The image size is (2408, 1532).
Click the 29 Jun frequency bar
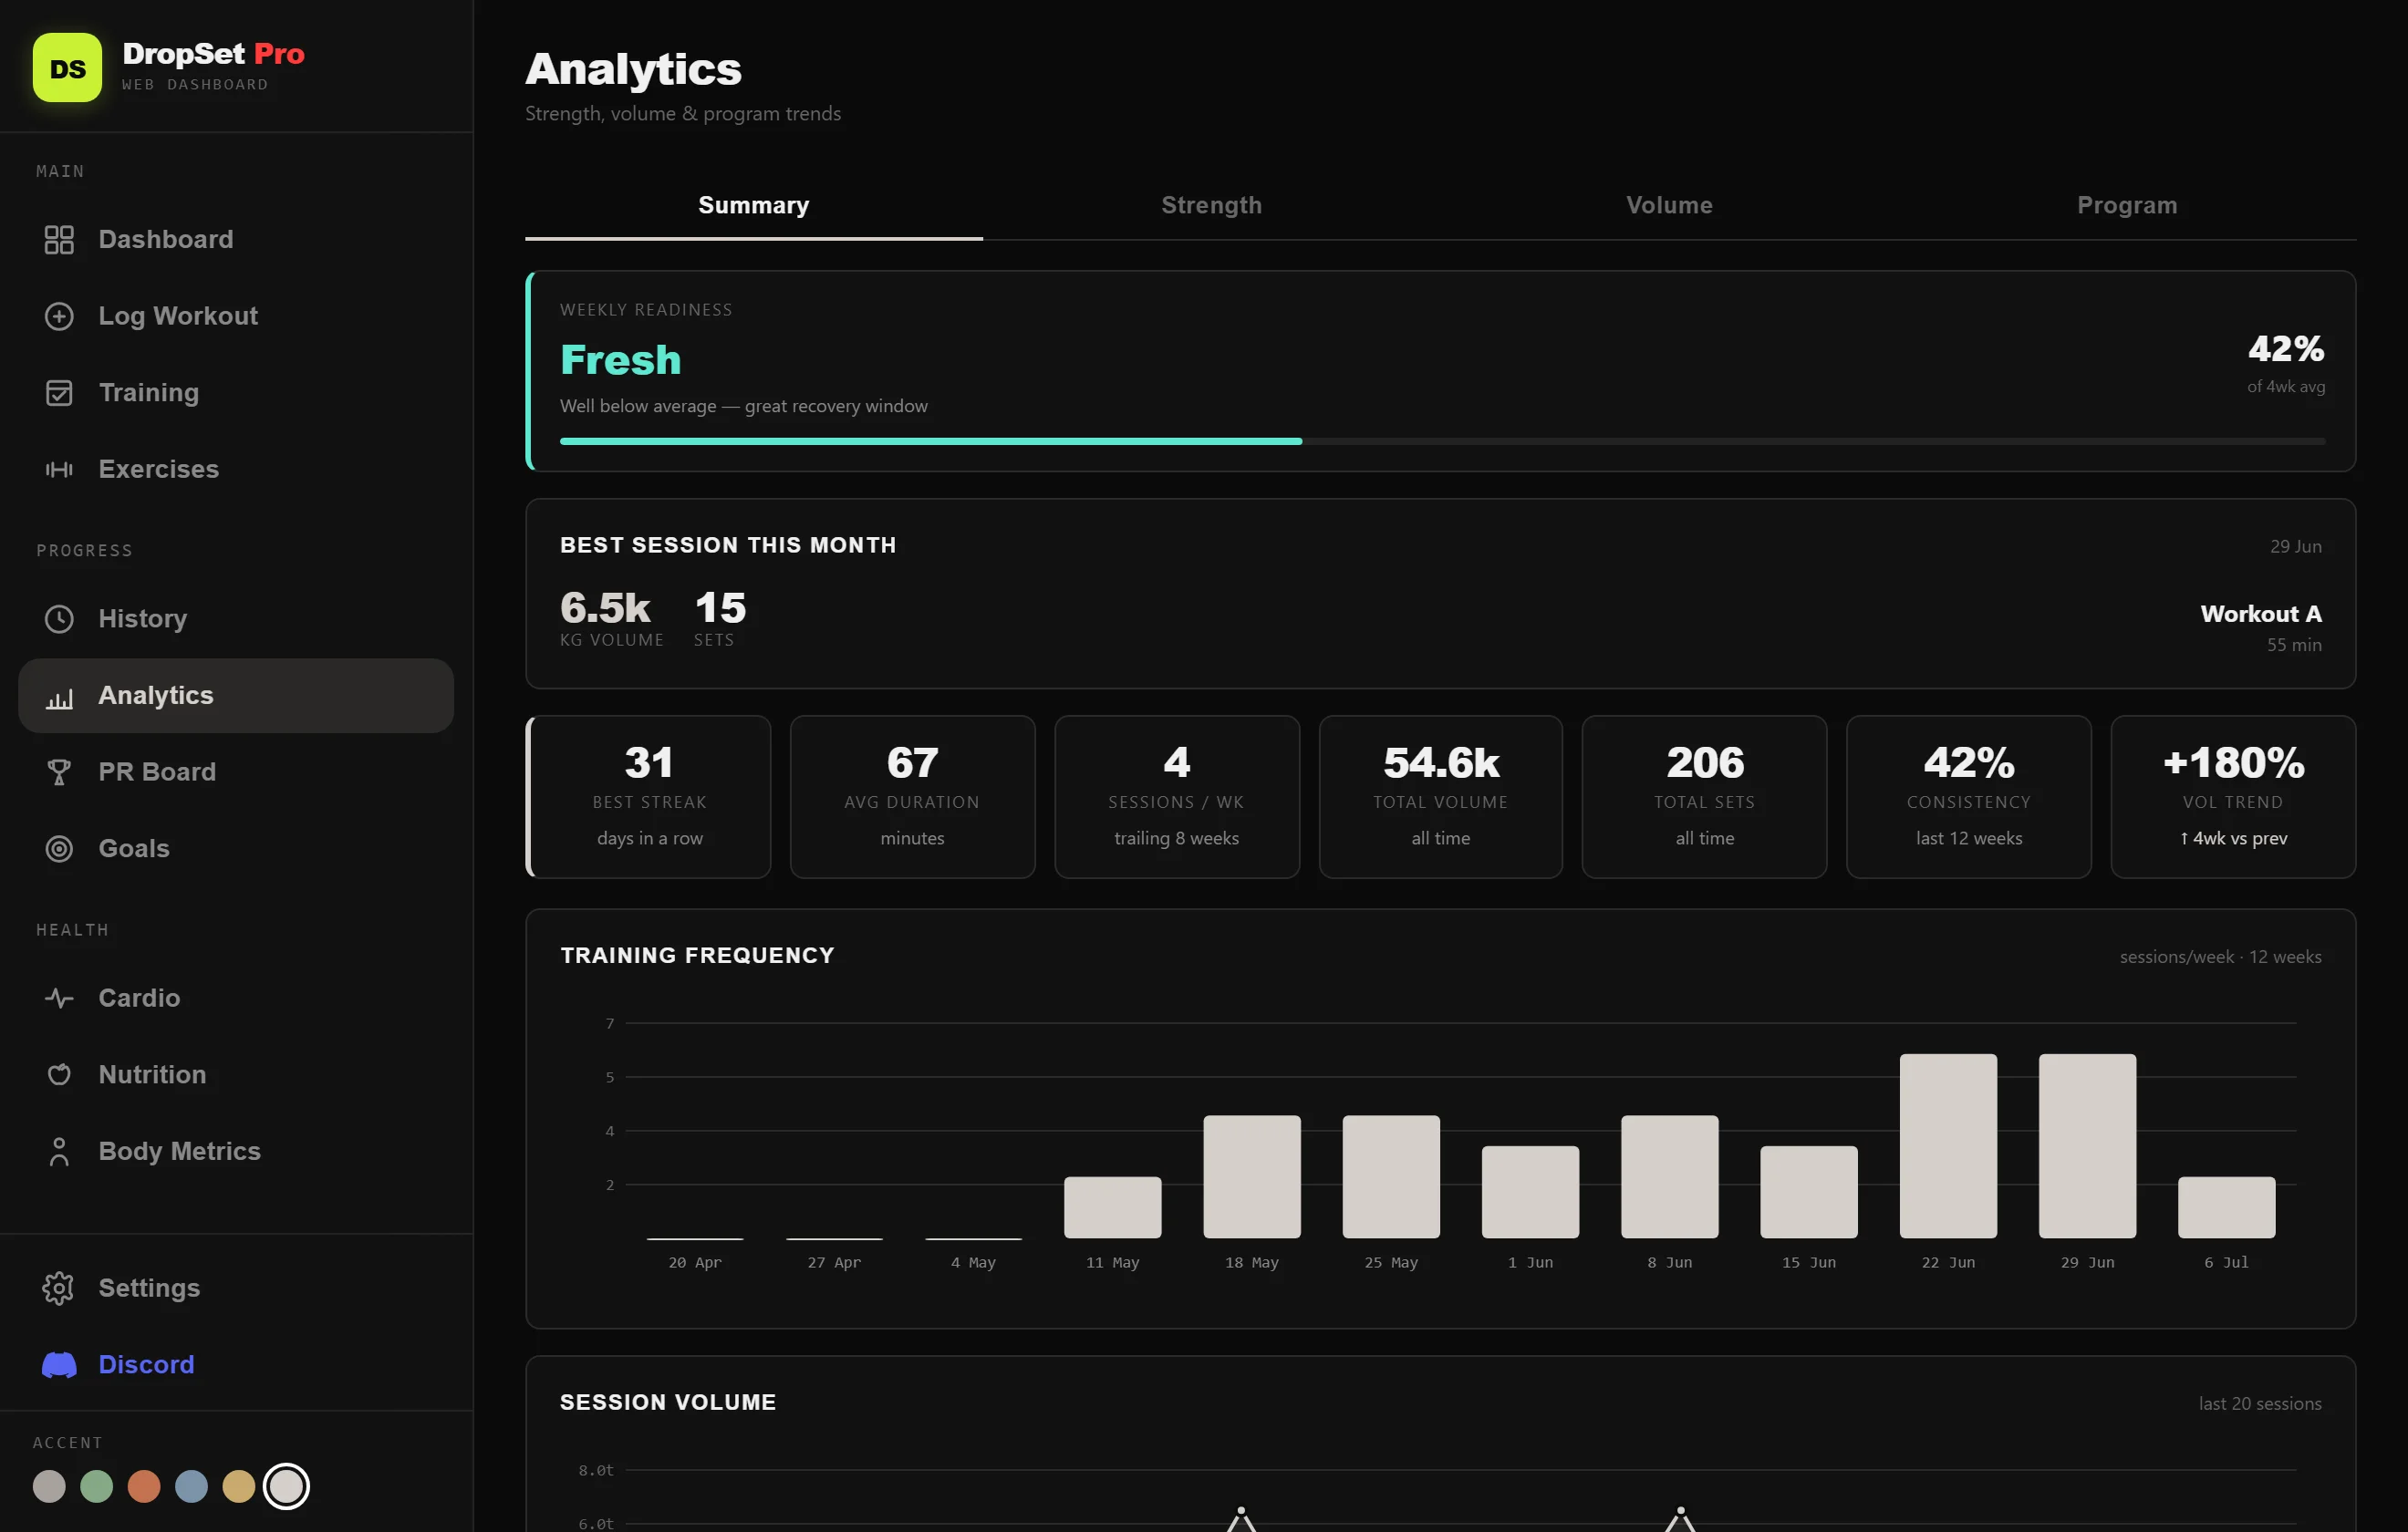pyautogui.click(x=2087, y=1146)
